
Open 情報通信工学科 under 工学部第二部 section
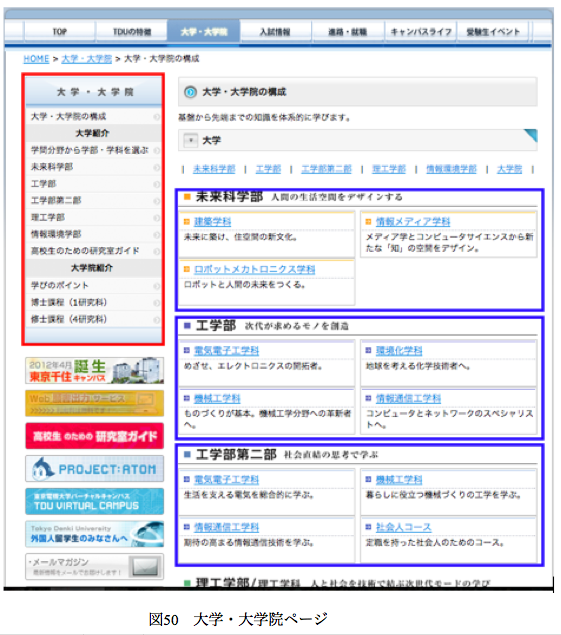226,527
